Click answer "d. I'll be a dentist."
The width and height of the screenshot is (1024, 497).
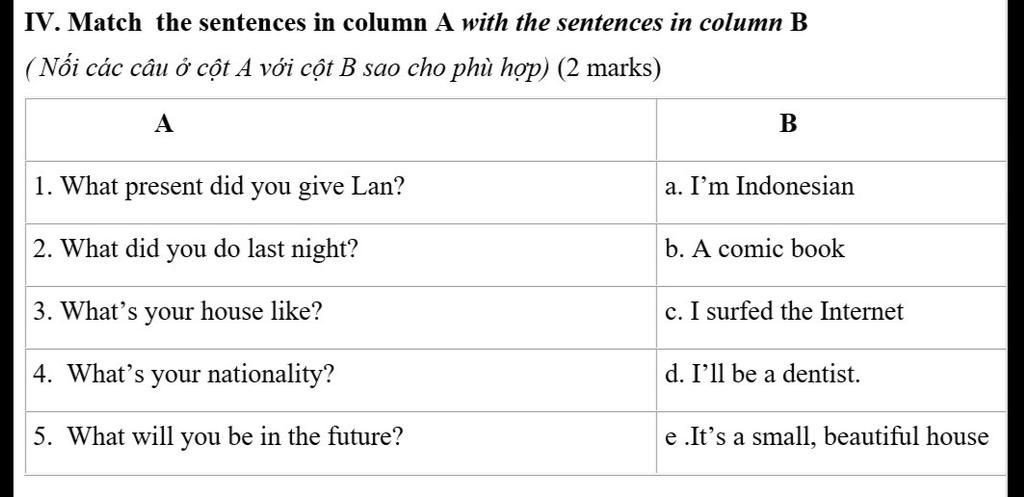pyautogui.click(x=762, y=375)
